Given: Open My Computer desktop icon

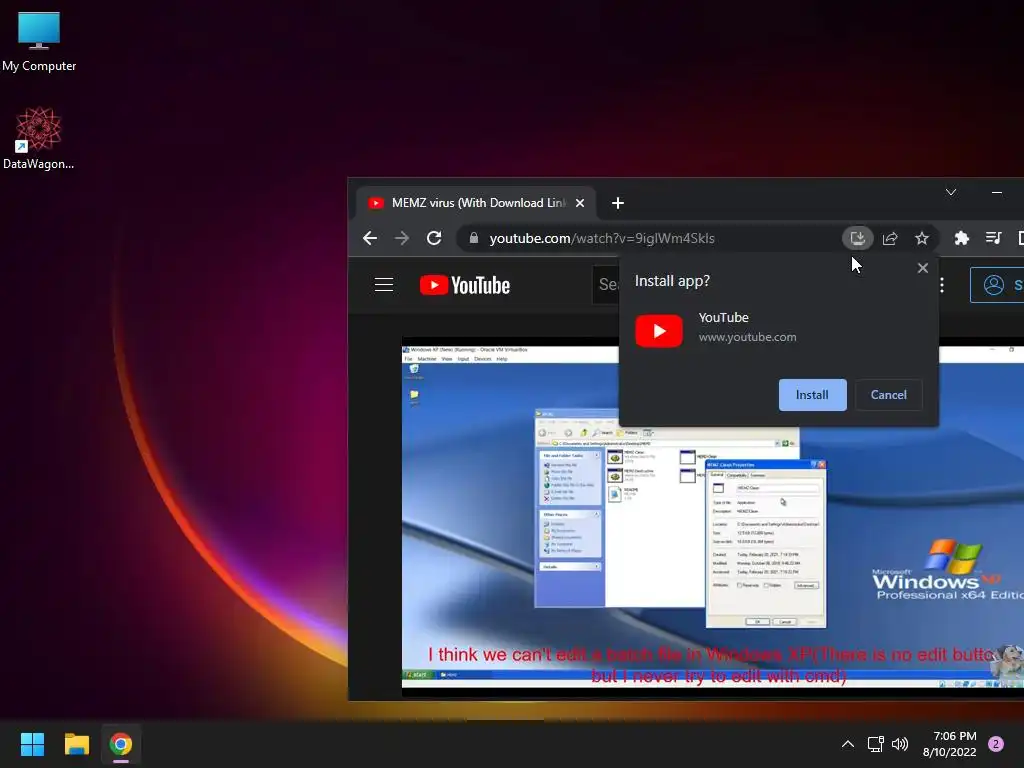Looking at the screenshot, I should (x=39, y=40).
